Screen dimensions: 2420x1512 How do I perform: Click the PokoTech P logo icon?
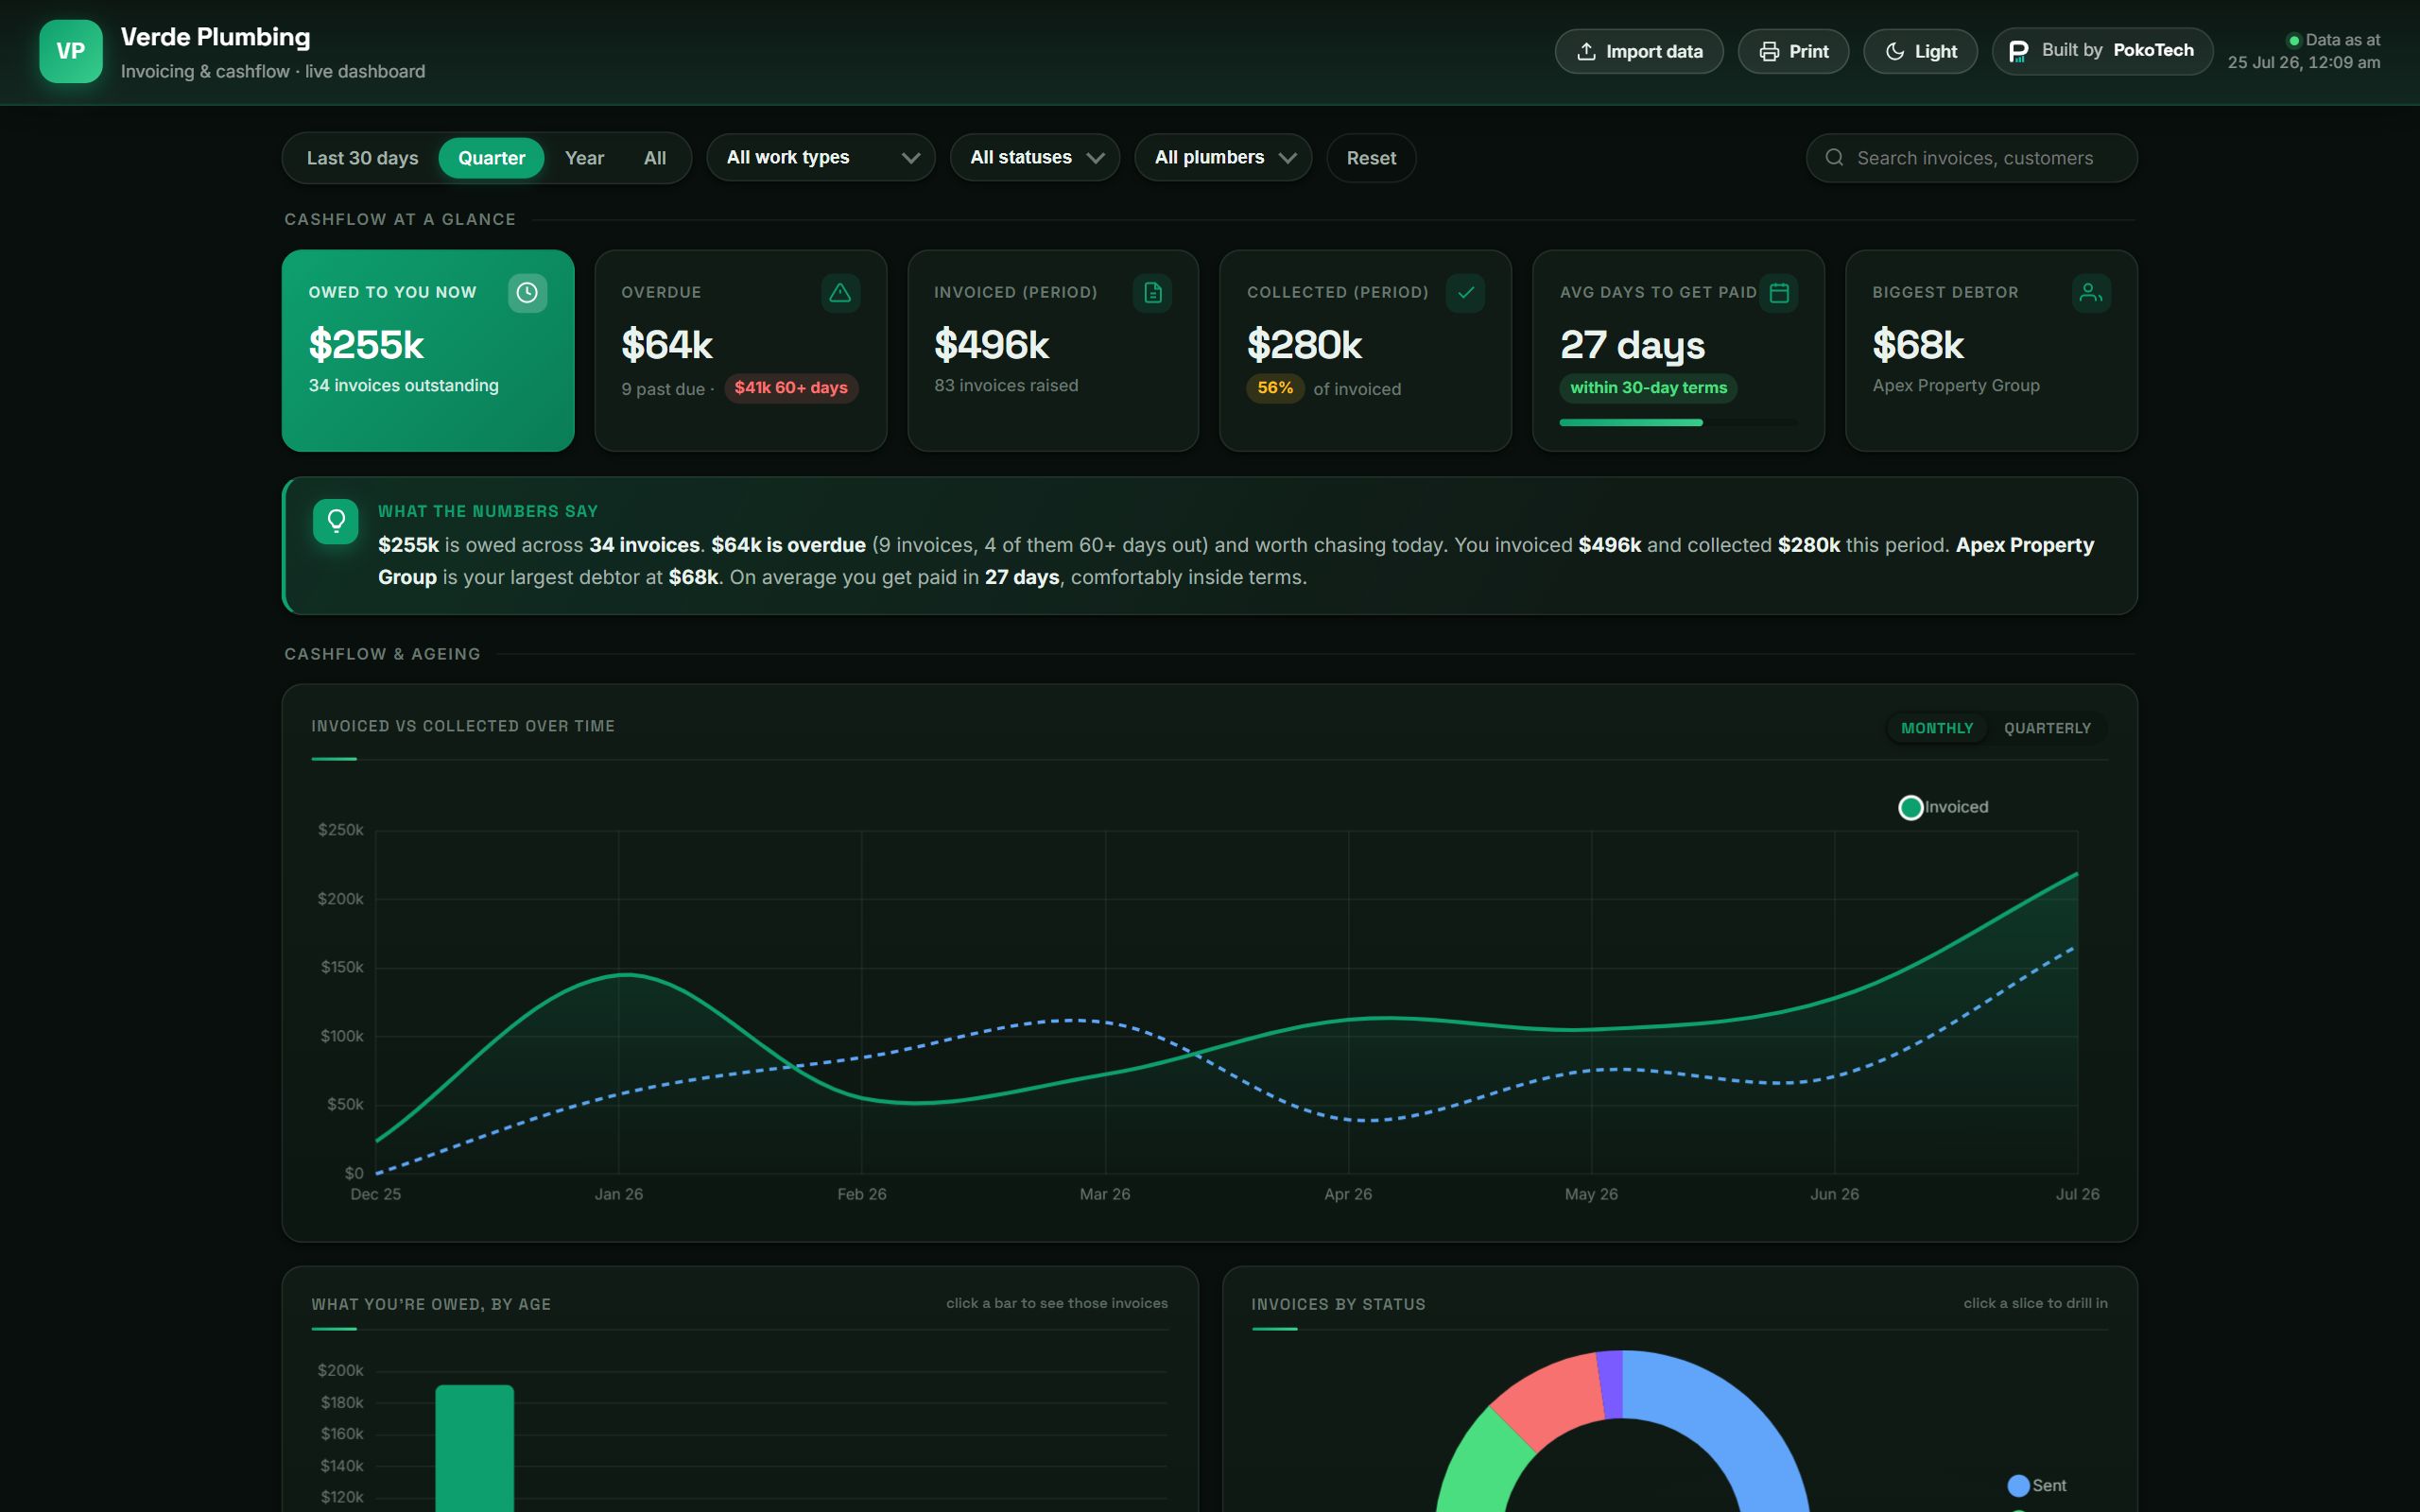click(2018, 51)
